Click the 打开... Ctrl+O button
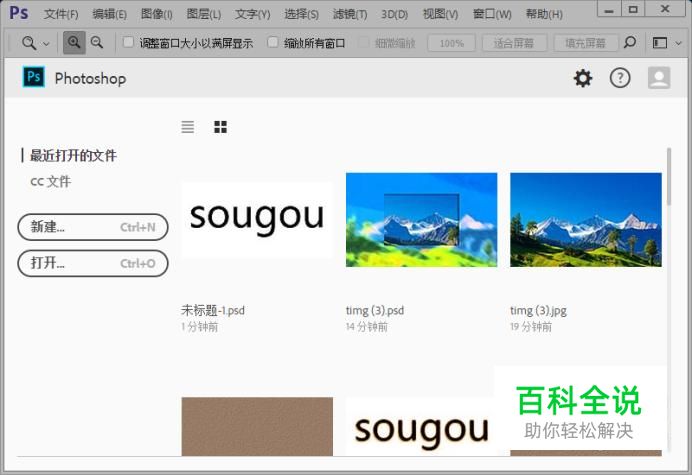 pos(93,263)
